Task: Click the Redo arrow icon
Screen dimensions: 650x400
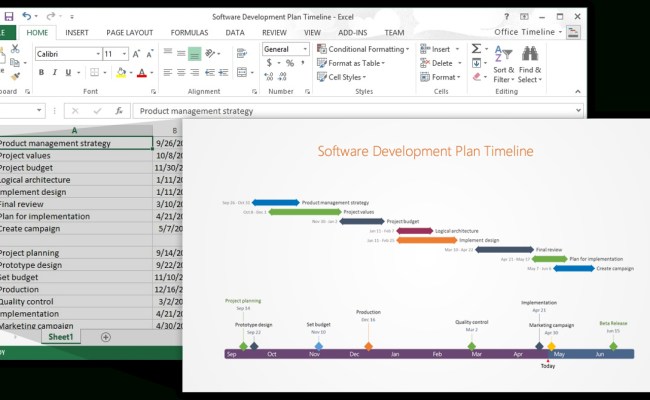Action: click(x=50, y=16)
